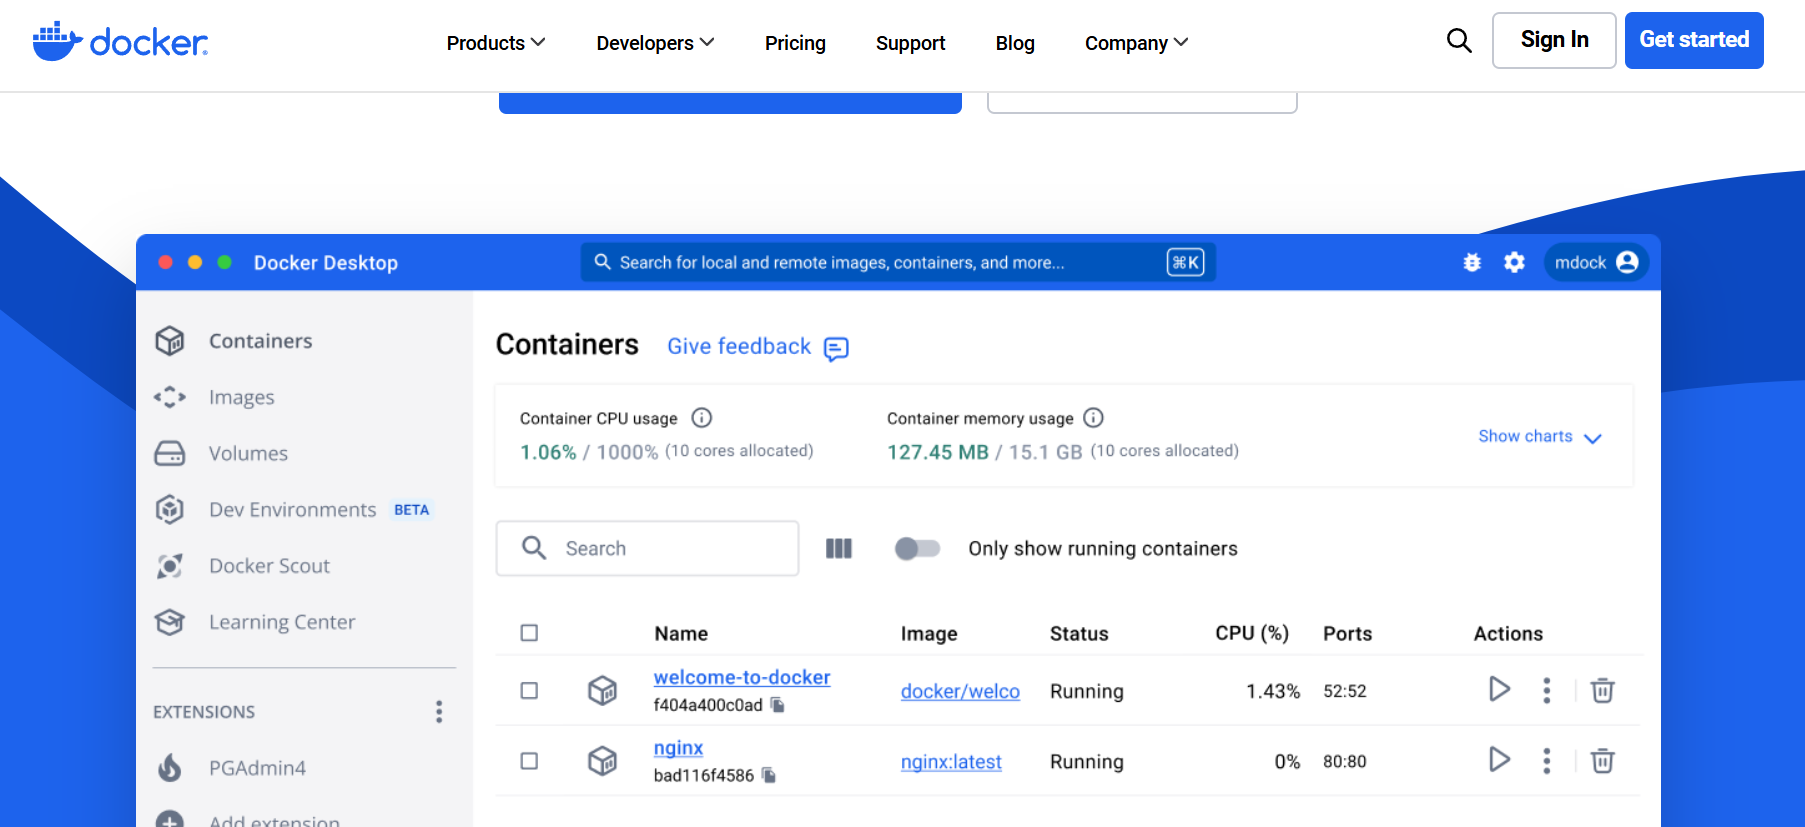Click the memory usage info icon
The width and height of the screenshot is (1805, 827).
coord(1094,417)
